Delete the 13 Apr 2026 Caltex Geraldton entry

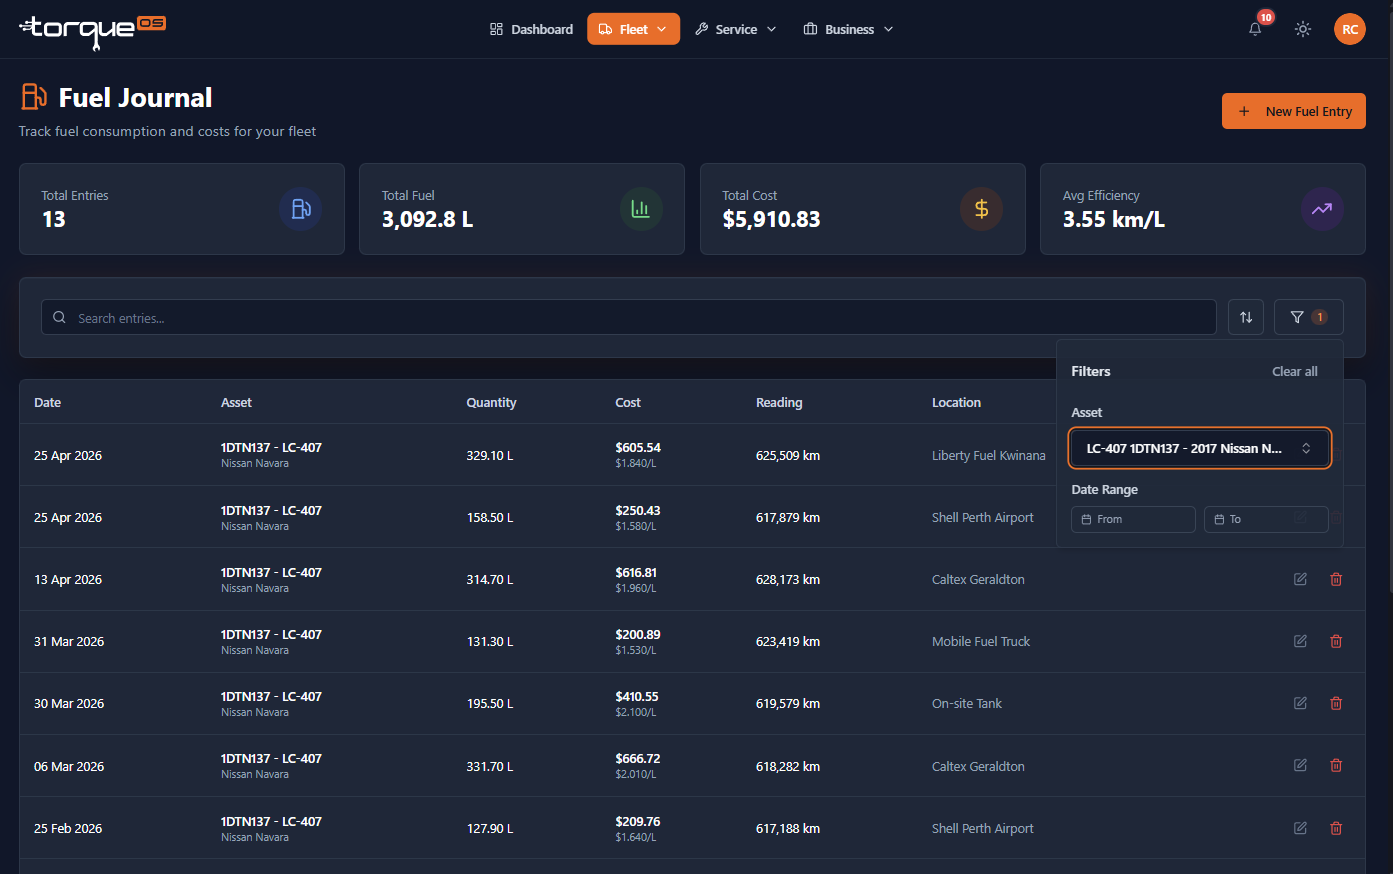coord(1336,579)
